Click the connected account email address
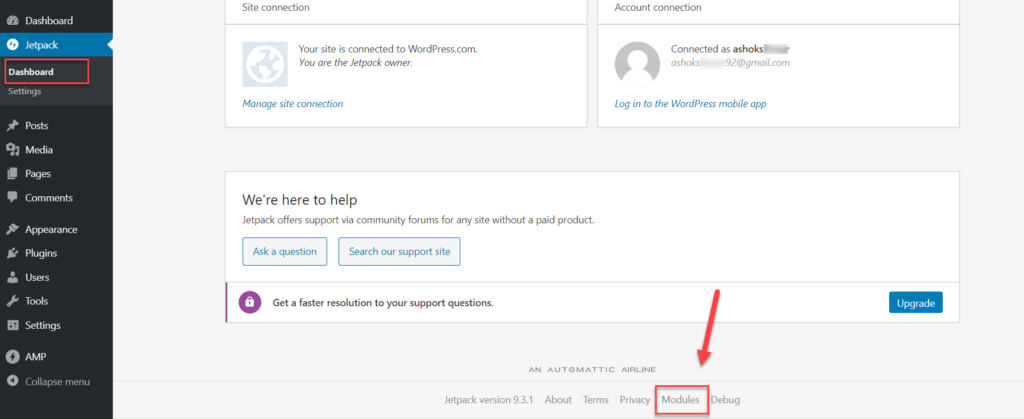1024x419 pixels. coord(731,63)
